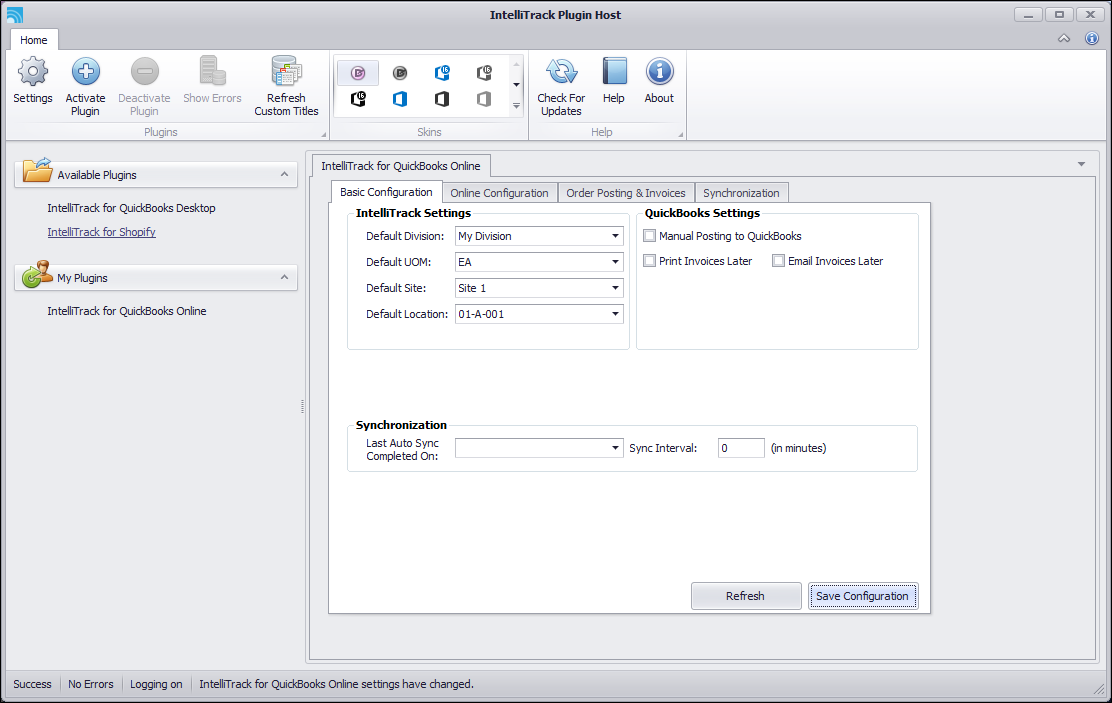This screenshot has height=703, width=1112.
Task: Open the document tab list dropdown arrow
Action: pos(1082,164)
